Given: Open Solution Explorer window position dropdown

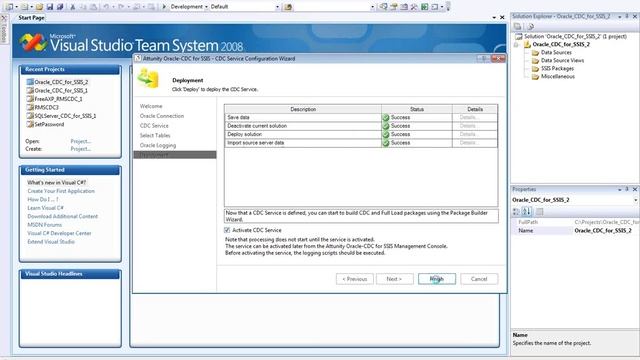Looking at the screenshot, I should (x=620, y=16).
